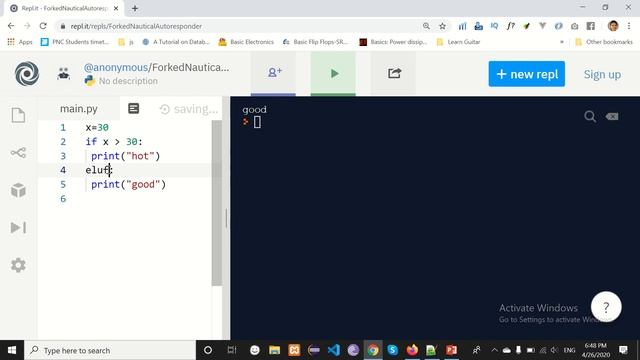Image resolution: width=640 pixels, height=360 pixels.
Task: Open Firefox from the taskbar
Action: [412, 350]
